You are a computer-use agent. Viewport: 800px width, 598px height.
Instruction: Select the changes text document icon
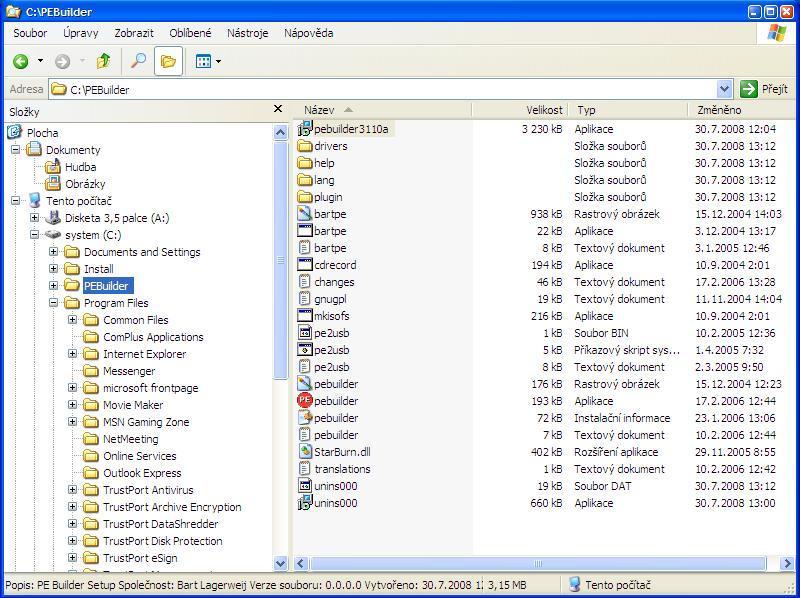coord(305,282)
